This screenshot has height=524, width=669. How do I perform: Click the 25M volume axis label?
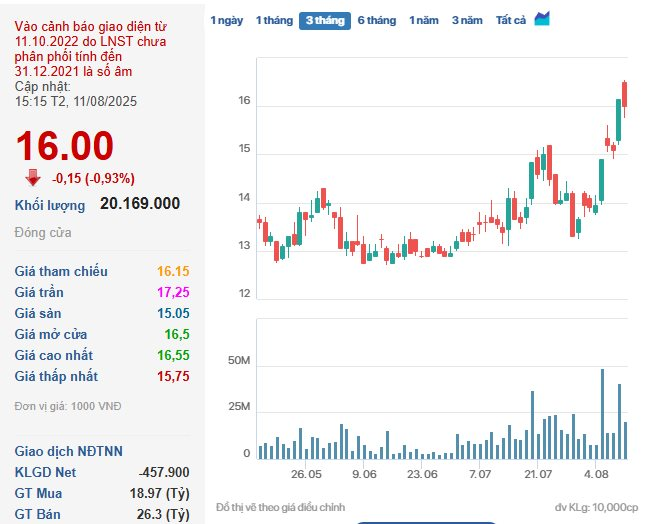[x=239, y=407]
